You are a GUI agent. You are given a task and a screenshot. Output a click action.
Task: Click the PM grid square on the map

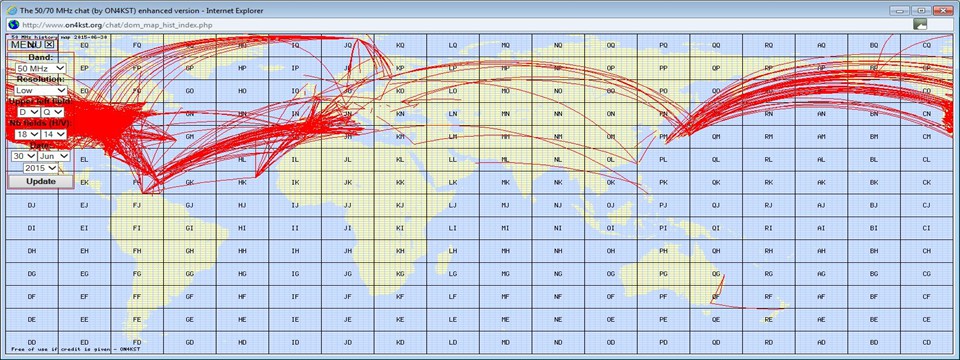pyautogui.click(x=664, y=136)
